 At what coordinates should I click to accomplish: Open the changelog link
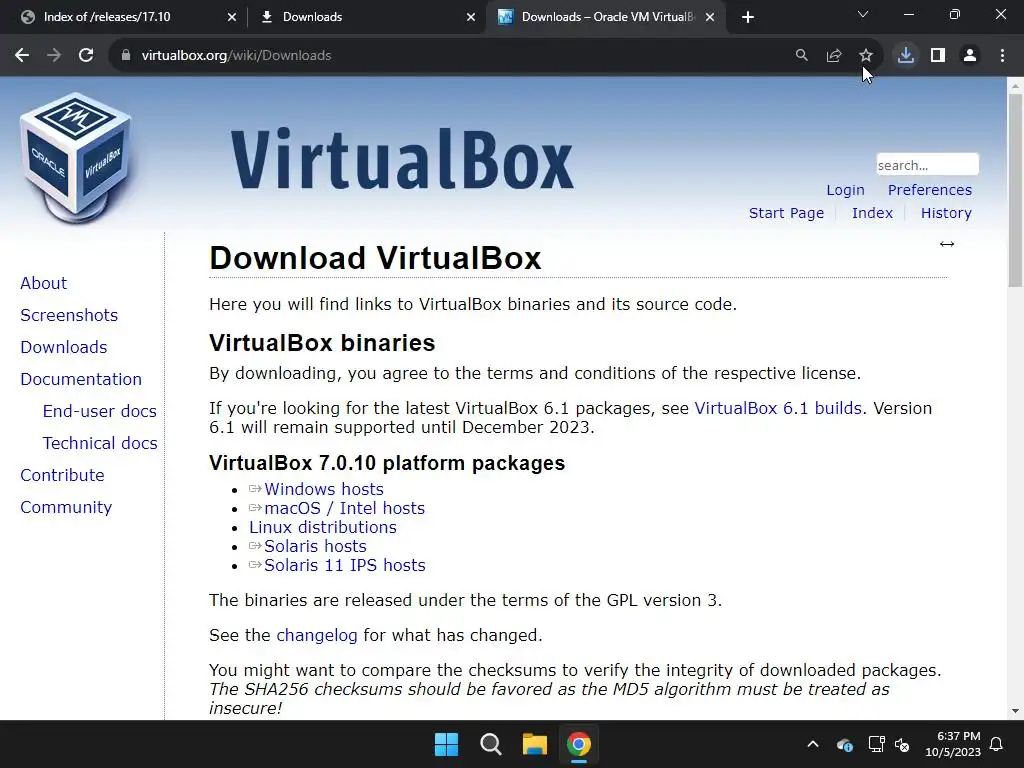317,635
